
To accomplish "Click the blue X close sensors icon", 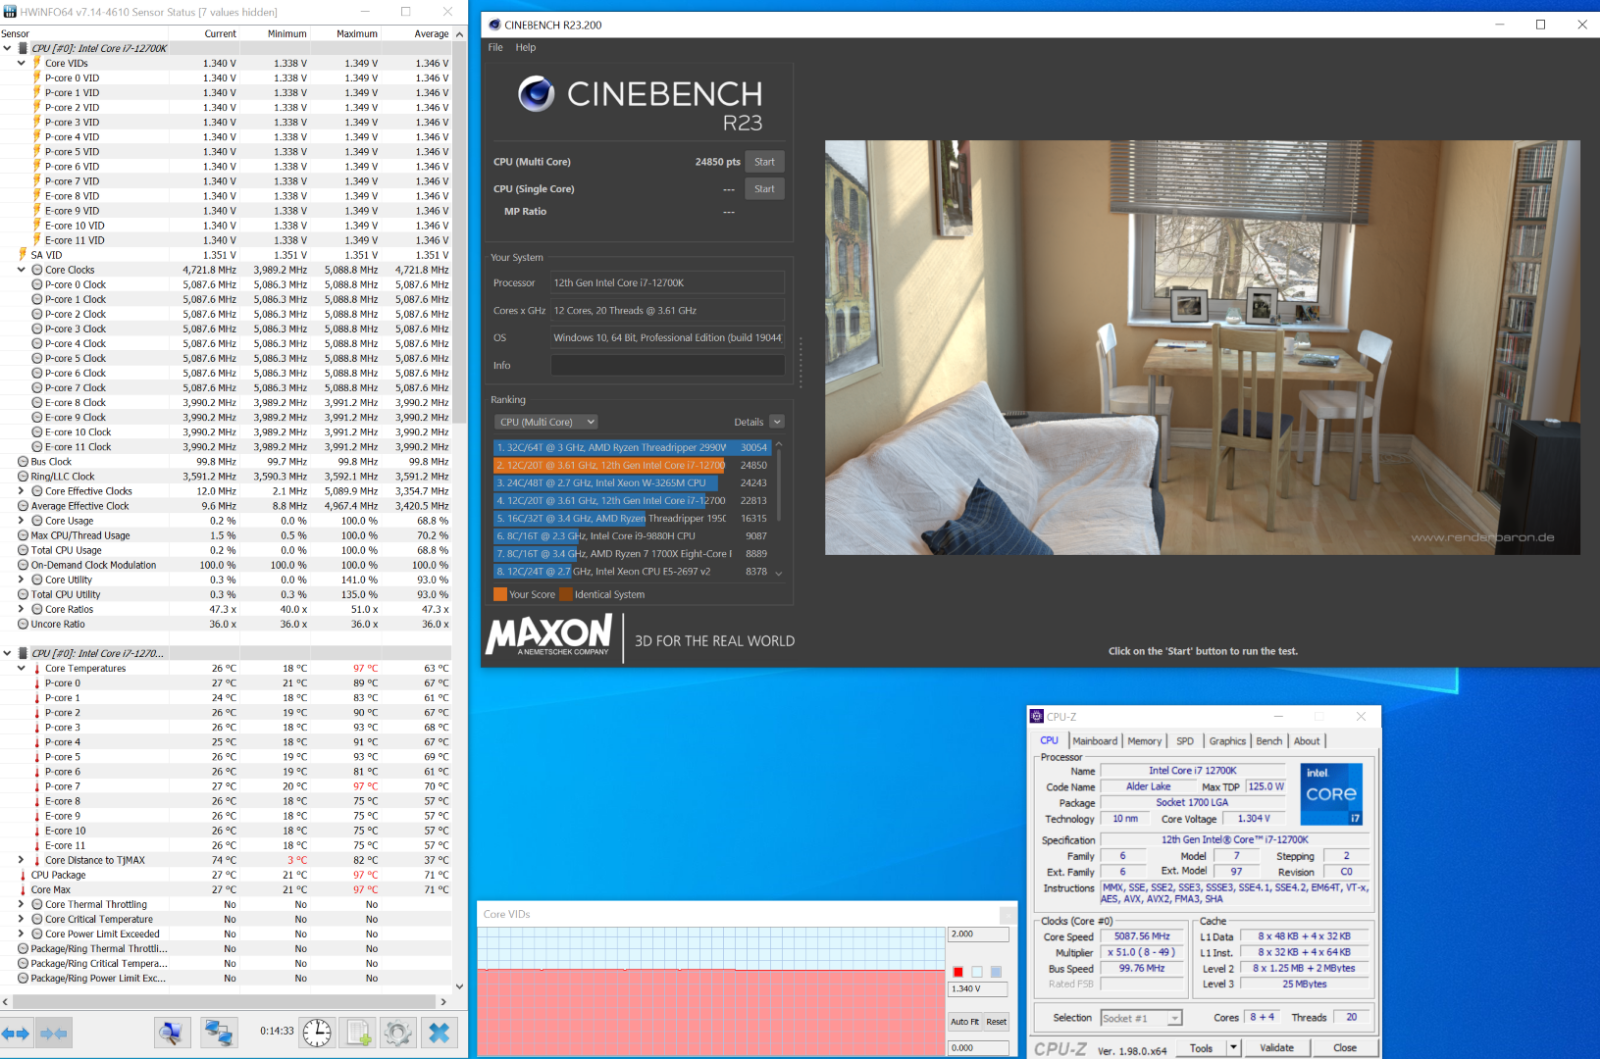I will pyautogui.click(x=439, y=1033).
